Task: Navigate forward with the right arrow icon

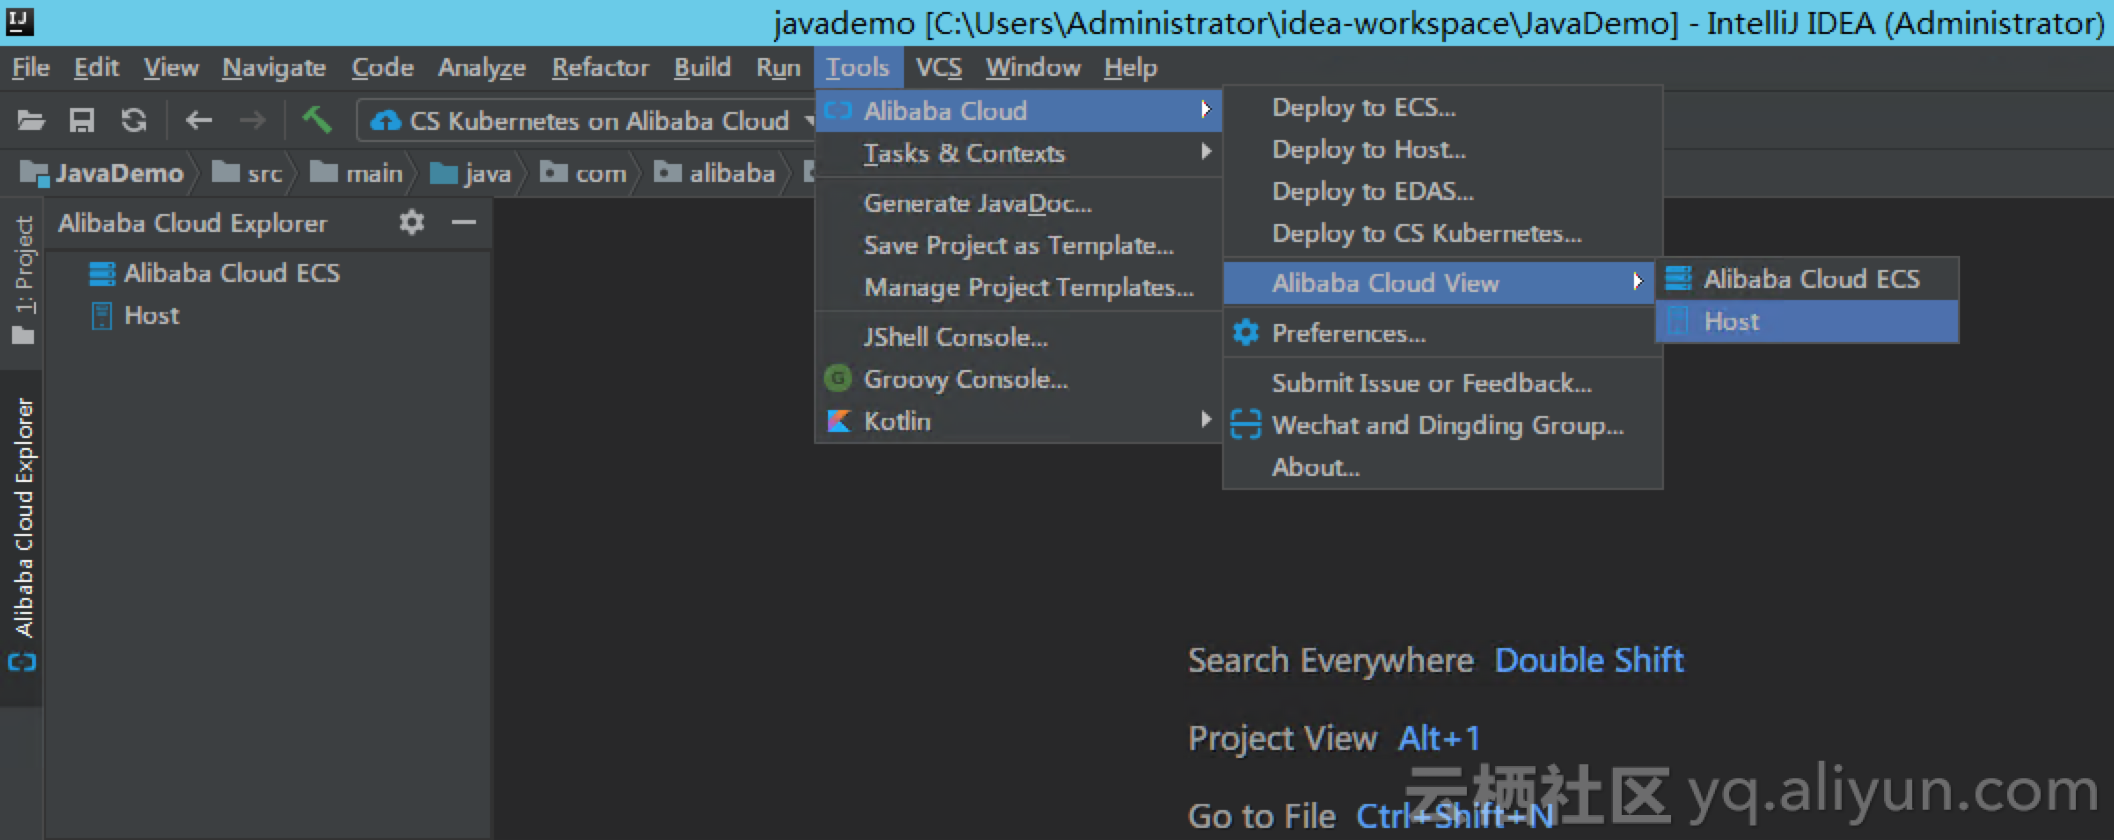Action: coord(252,121)
